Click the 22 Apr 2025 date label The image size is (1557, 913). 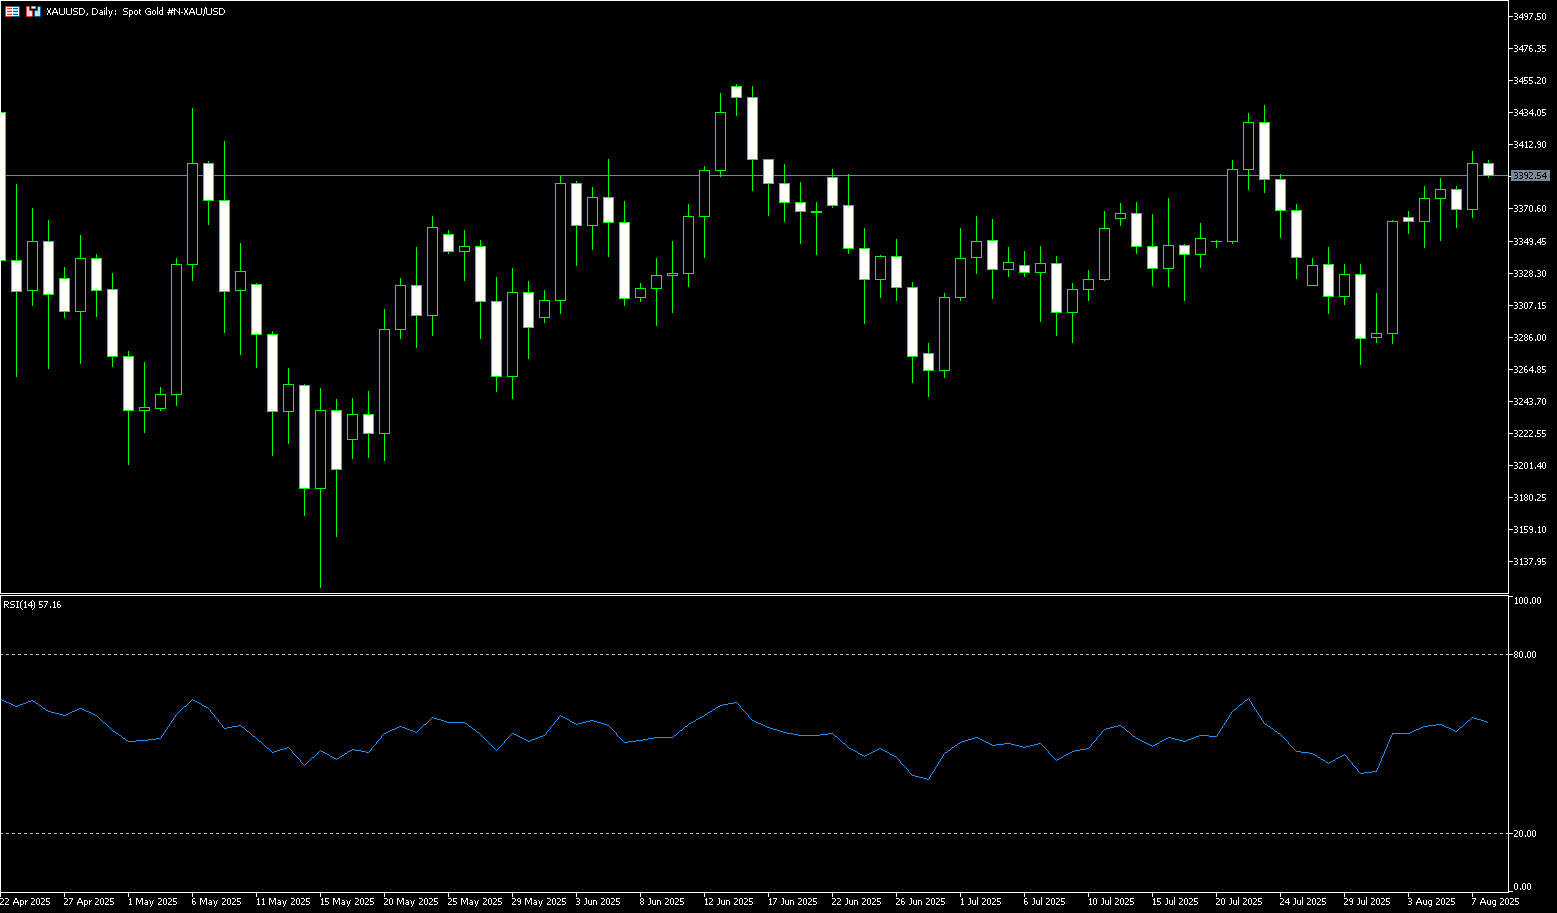[25, 902]
